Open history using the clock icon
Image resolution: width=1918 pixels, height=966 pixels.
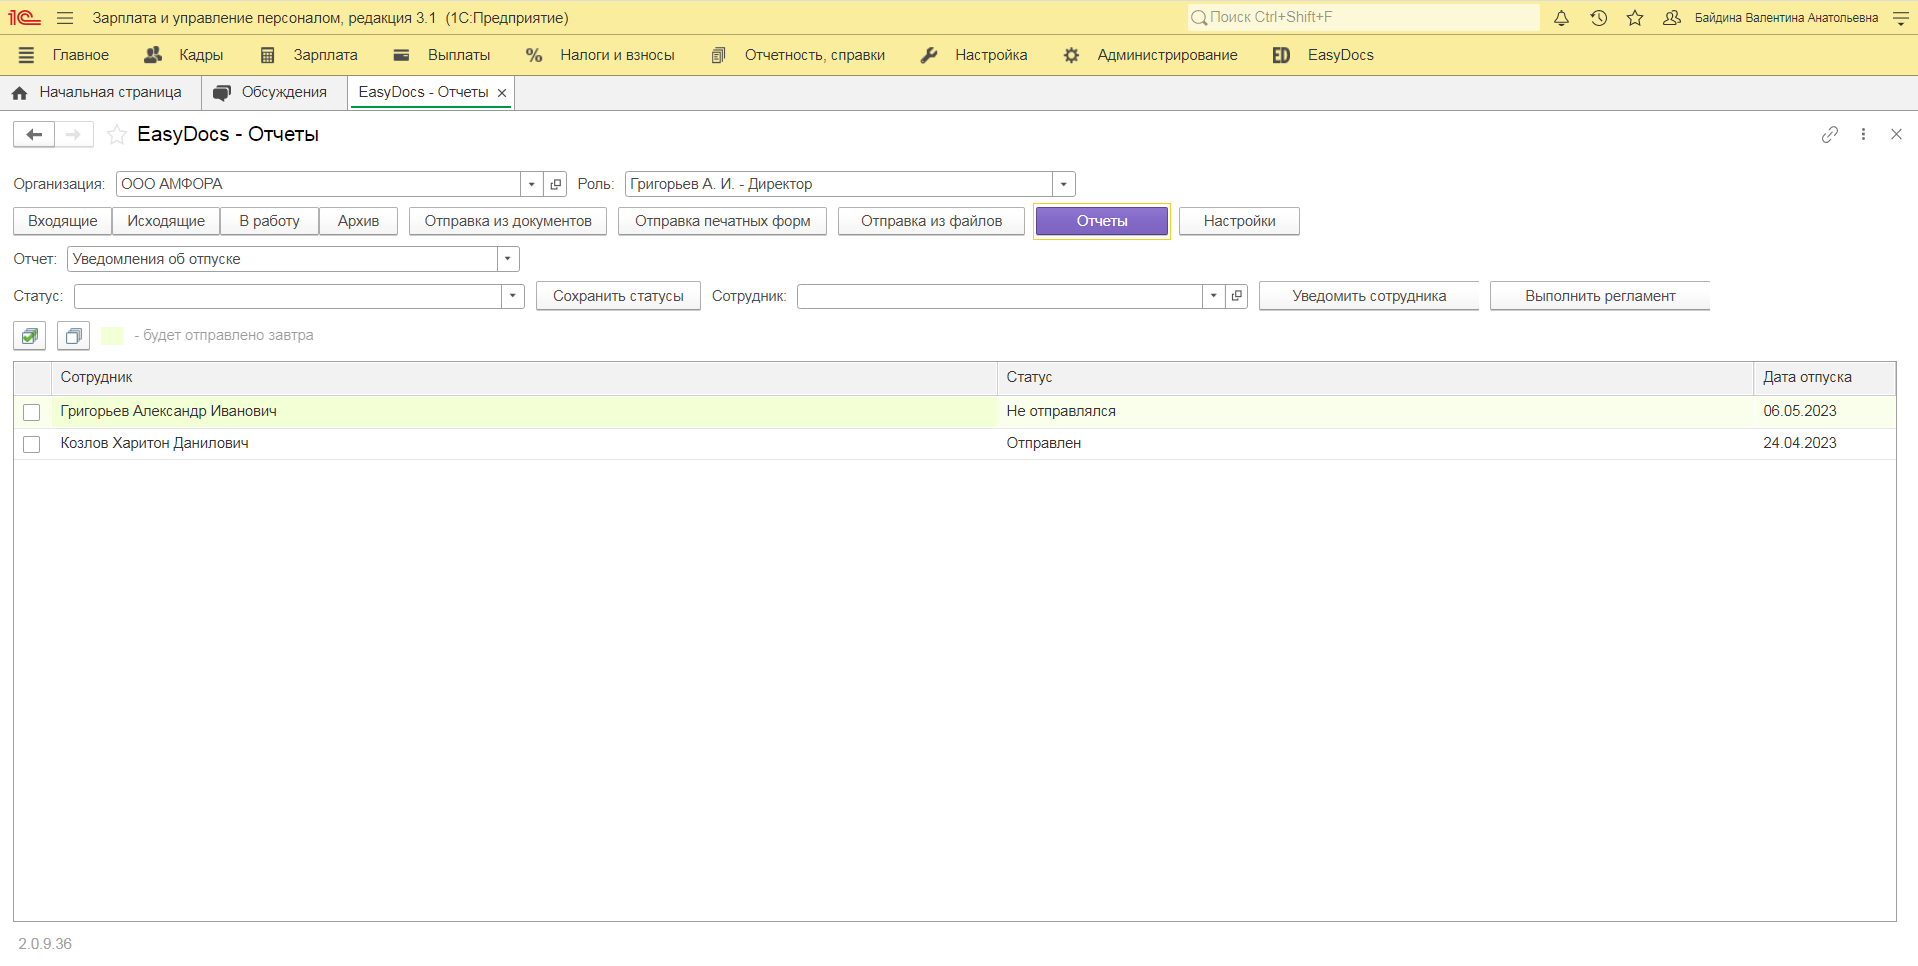[1597, 17]
